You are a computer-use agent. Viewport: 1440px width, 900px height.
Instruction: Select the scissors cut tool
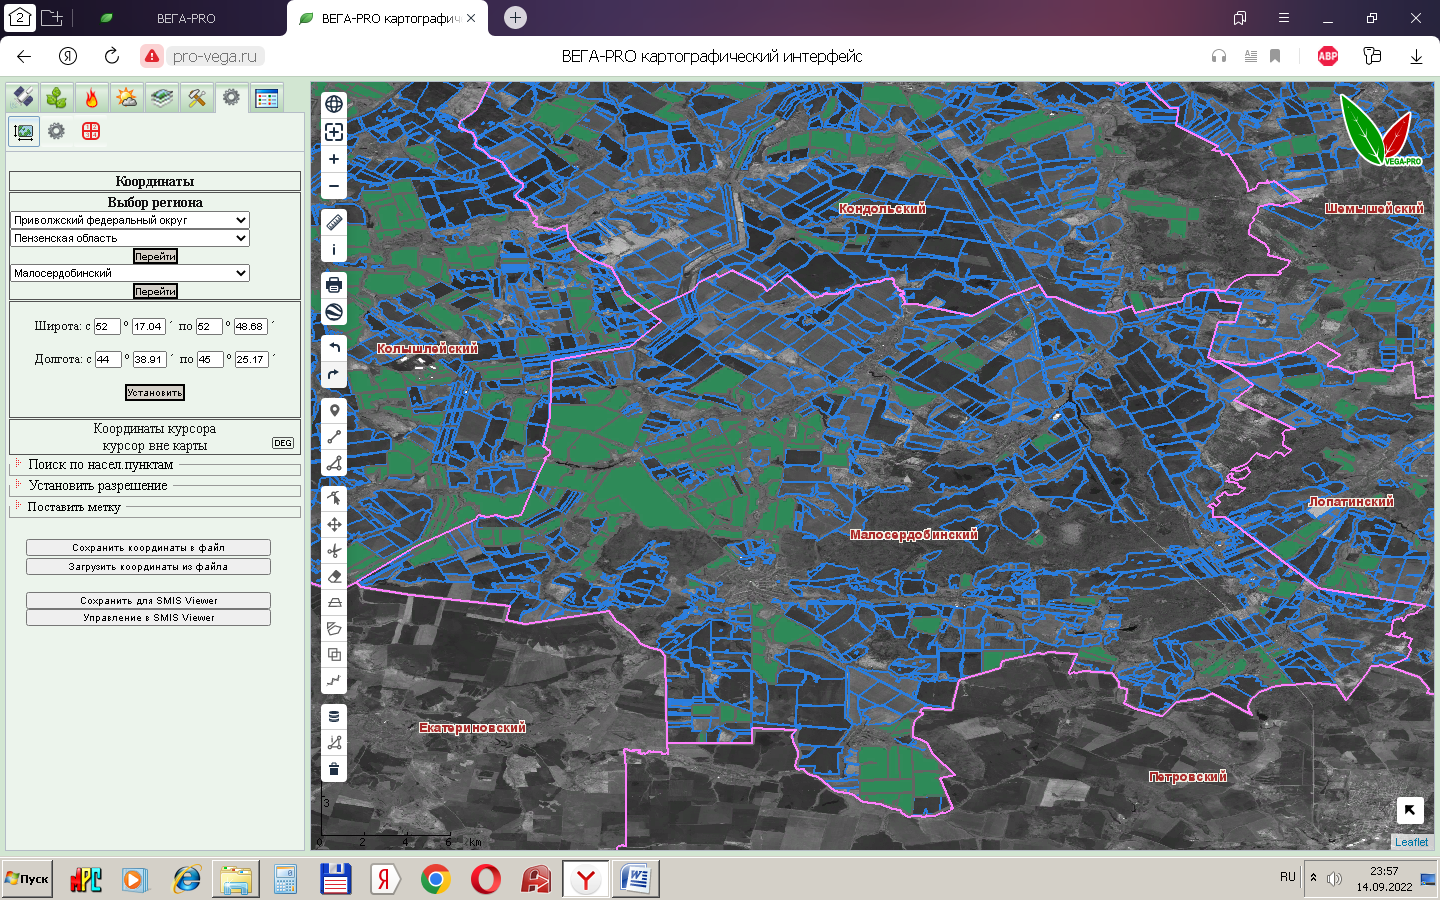click(x=334, y=550)
